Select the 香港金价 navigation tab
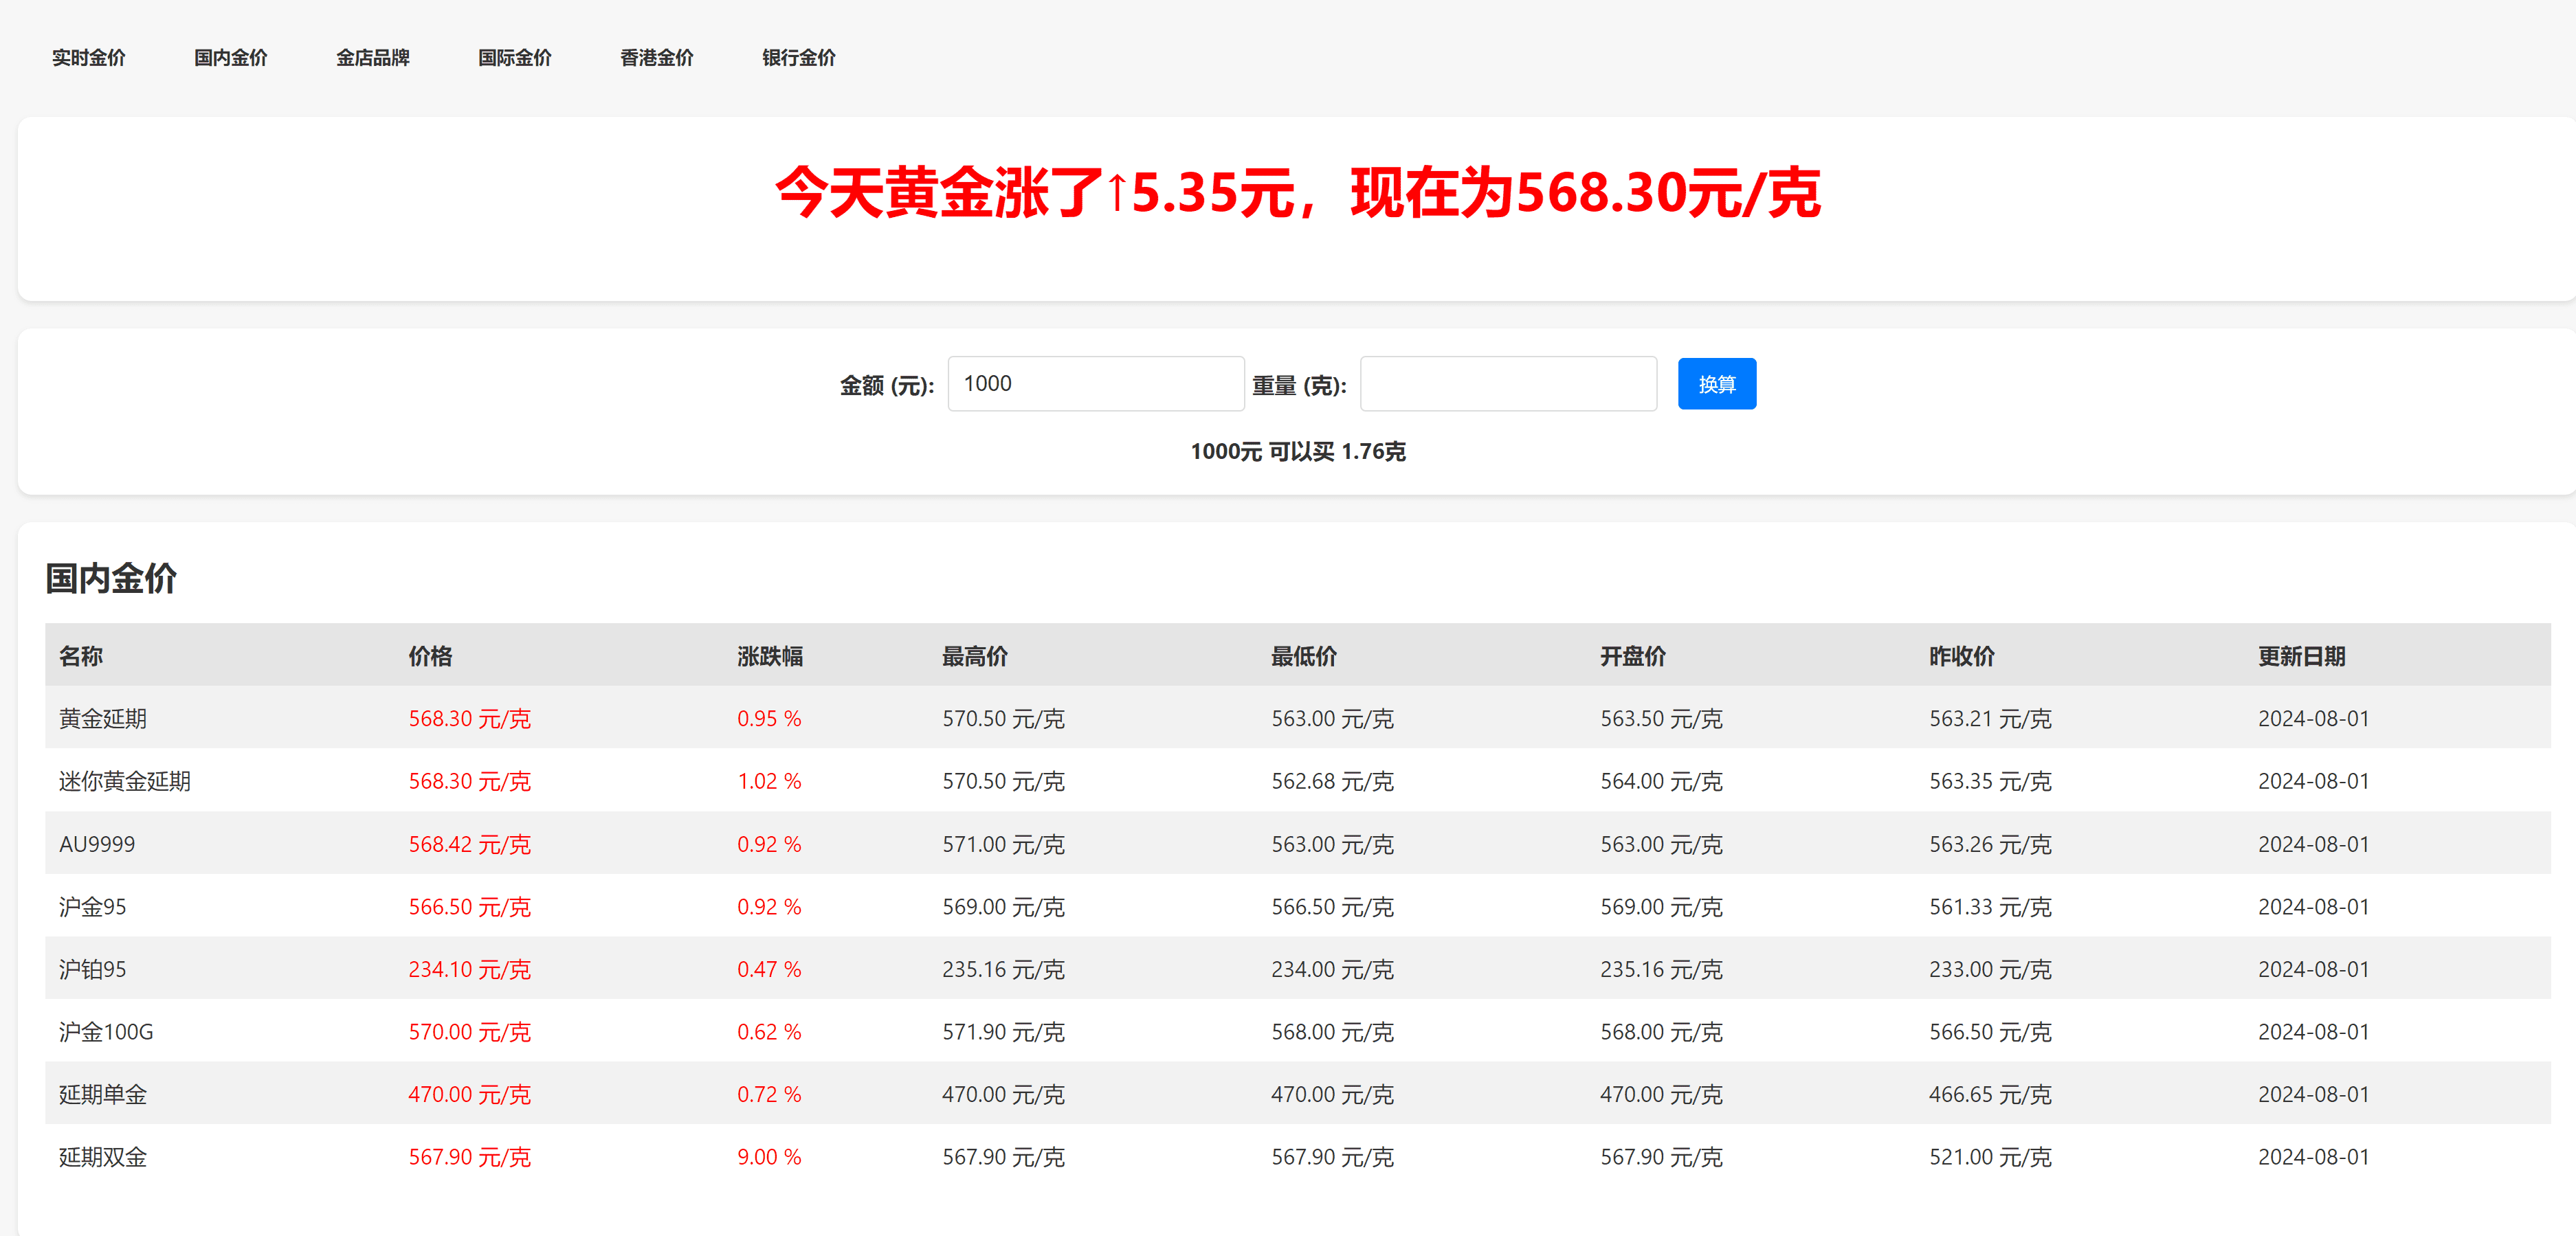Screen dimensions: 2576x1236 click(656, 58)
